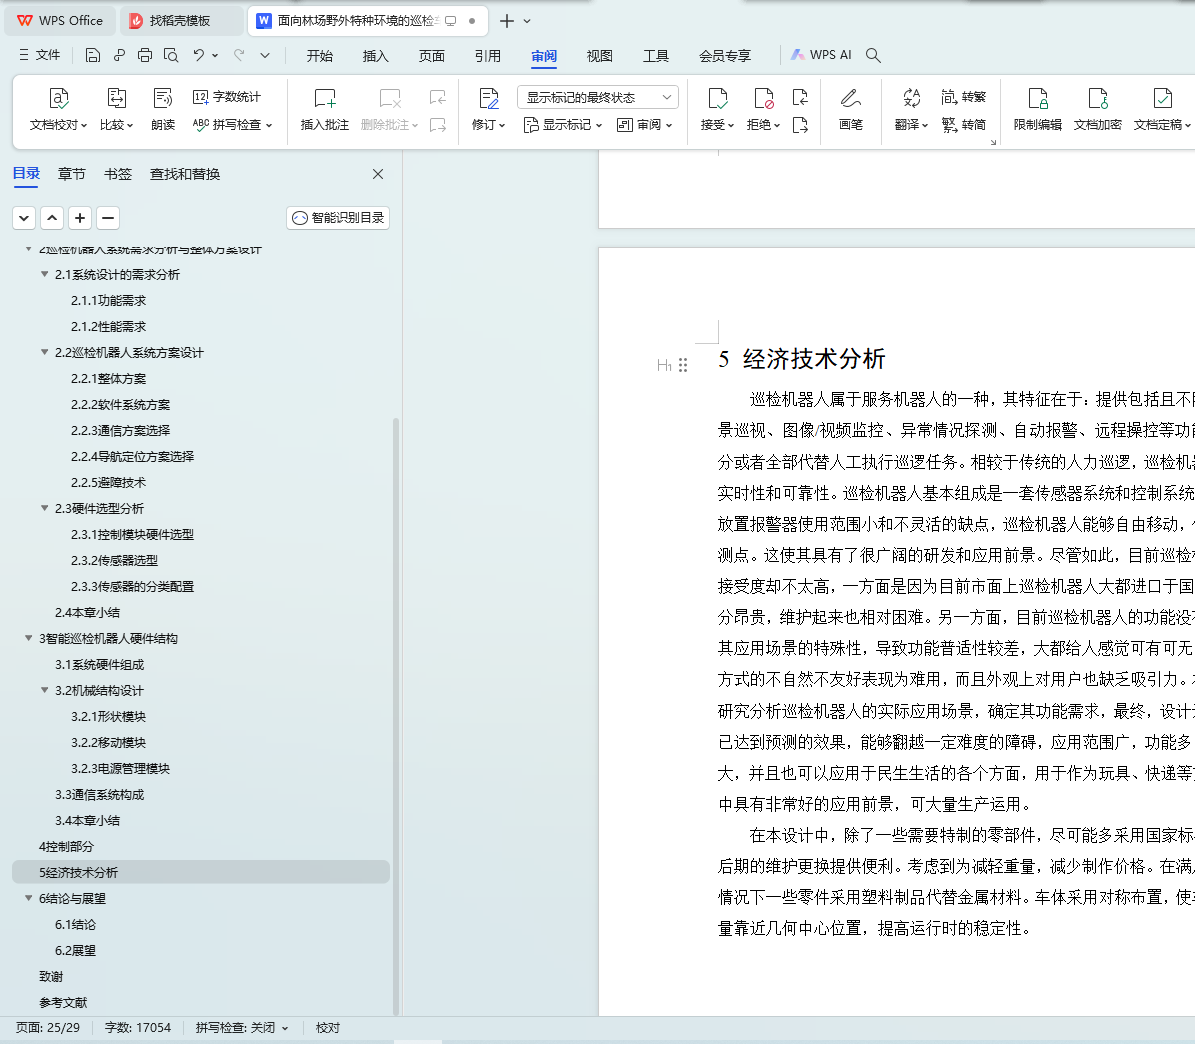Open the 审阅 review pane button

pos(645,124)
